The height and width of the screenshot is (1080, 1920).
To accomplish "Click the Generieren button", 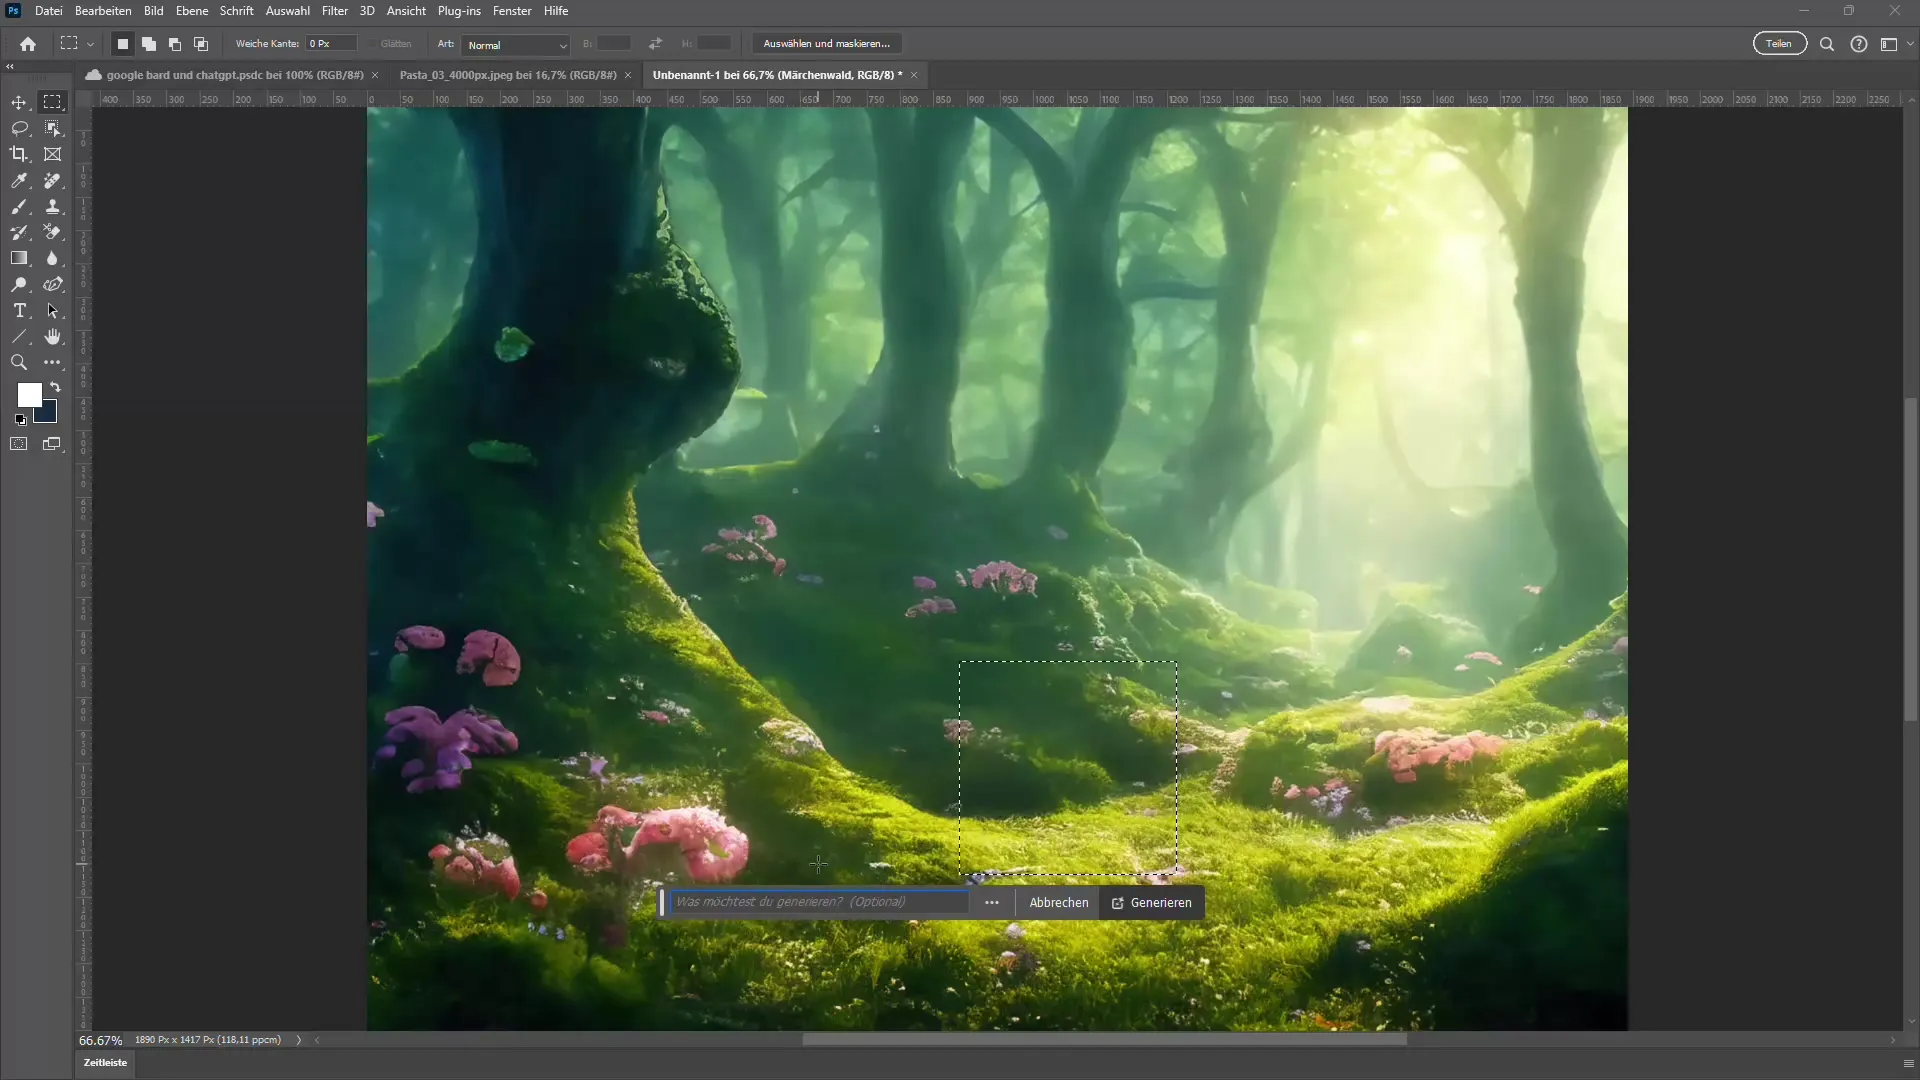I will tap(1152, 903).
